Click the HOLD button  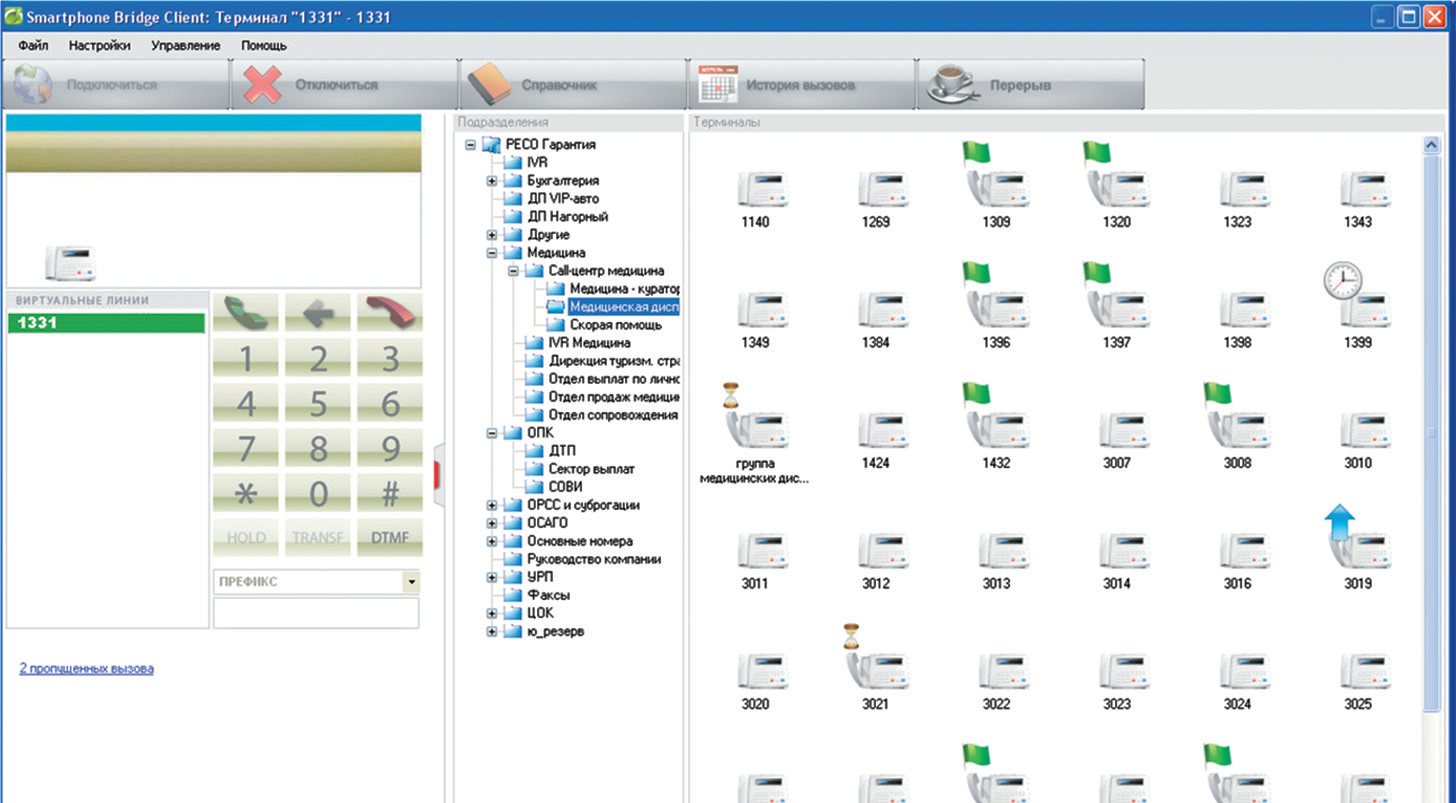[246, 538]
